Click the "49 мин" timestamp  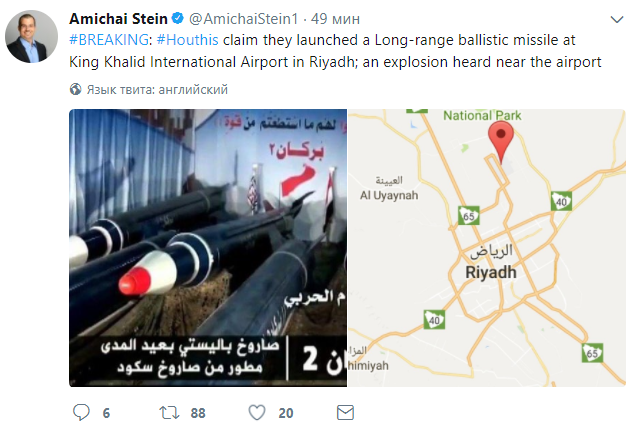[x=337, y=20]
